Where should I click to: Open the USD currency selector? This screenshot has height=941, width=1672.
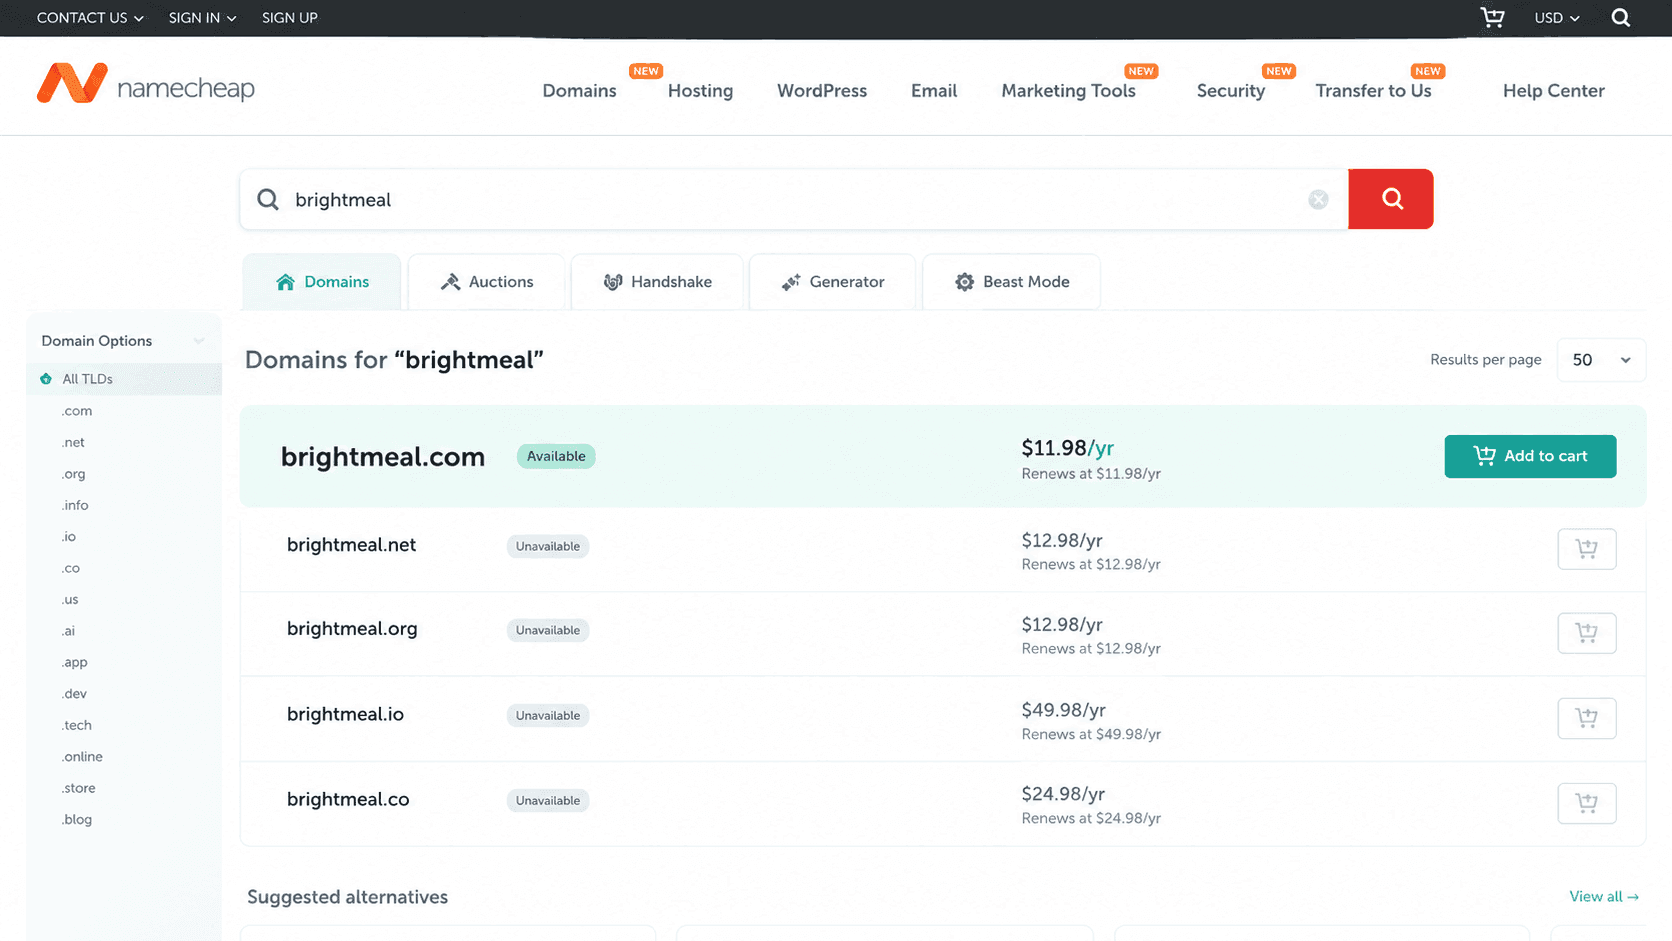[x=1557, y=18]
